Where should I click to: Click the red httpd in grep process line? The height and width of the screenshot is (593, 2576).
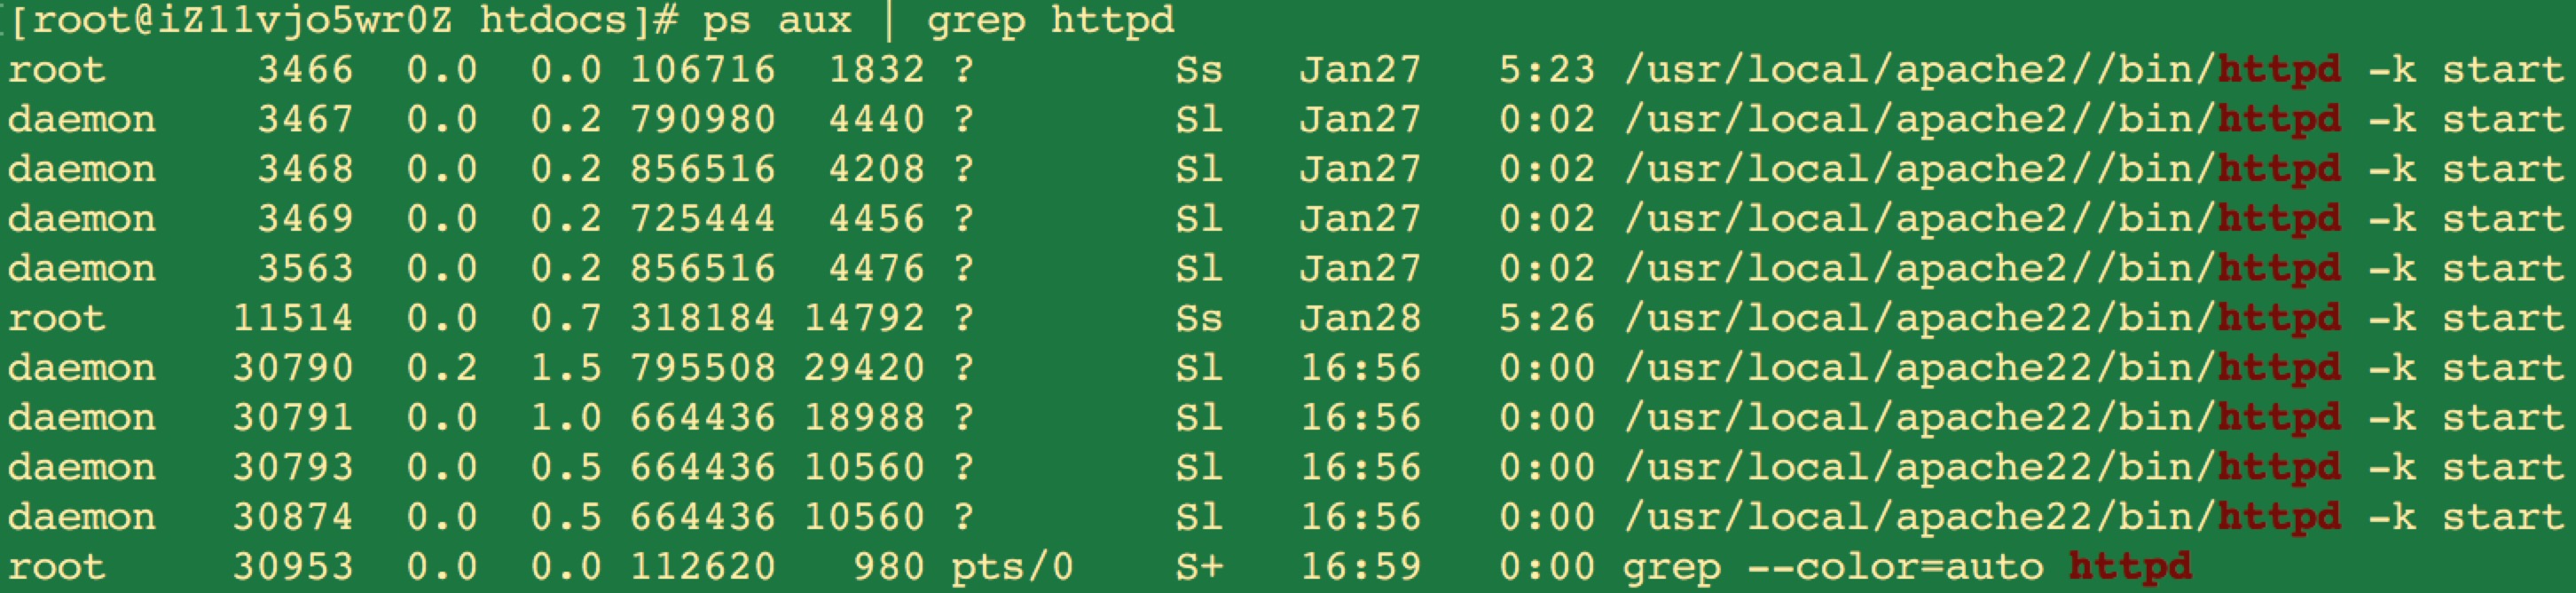pyautogui.click(x=2130, y=567)
